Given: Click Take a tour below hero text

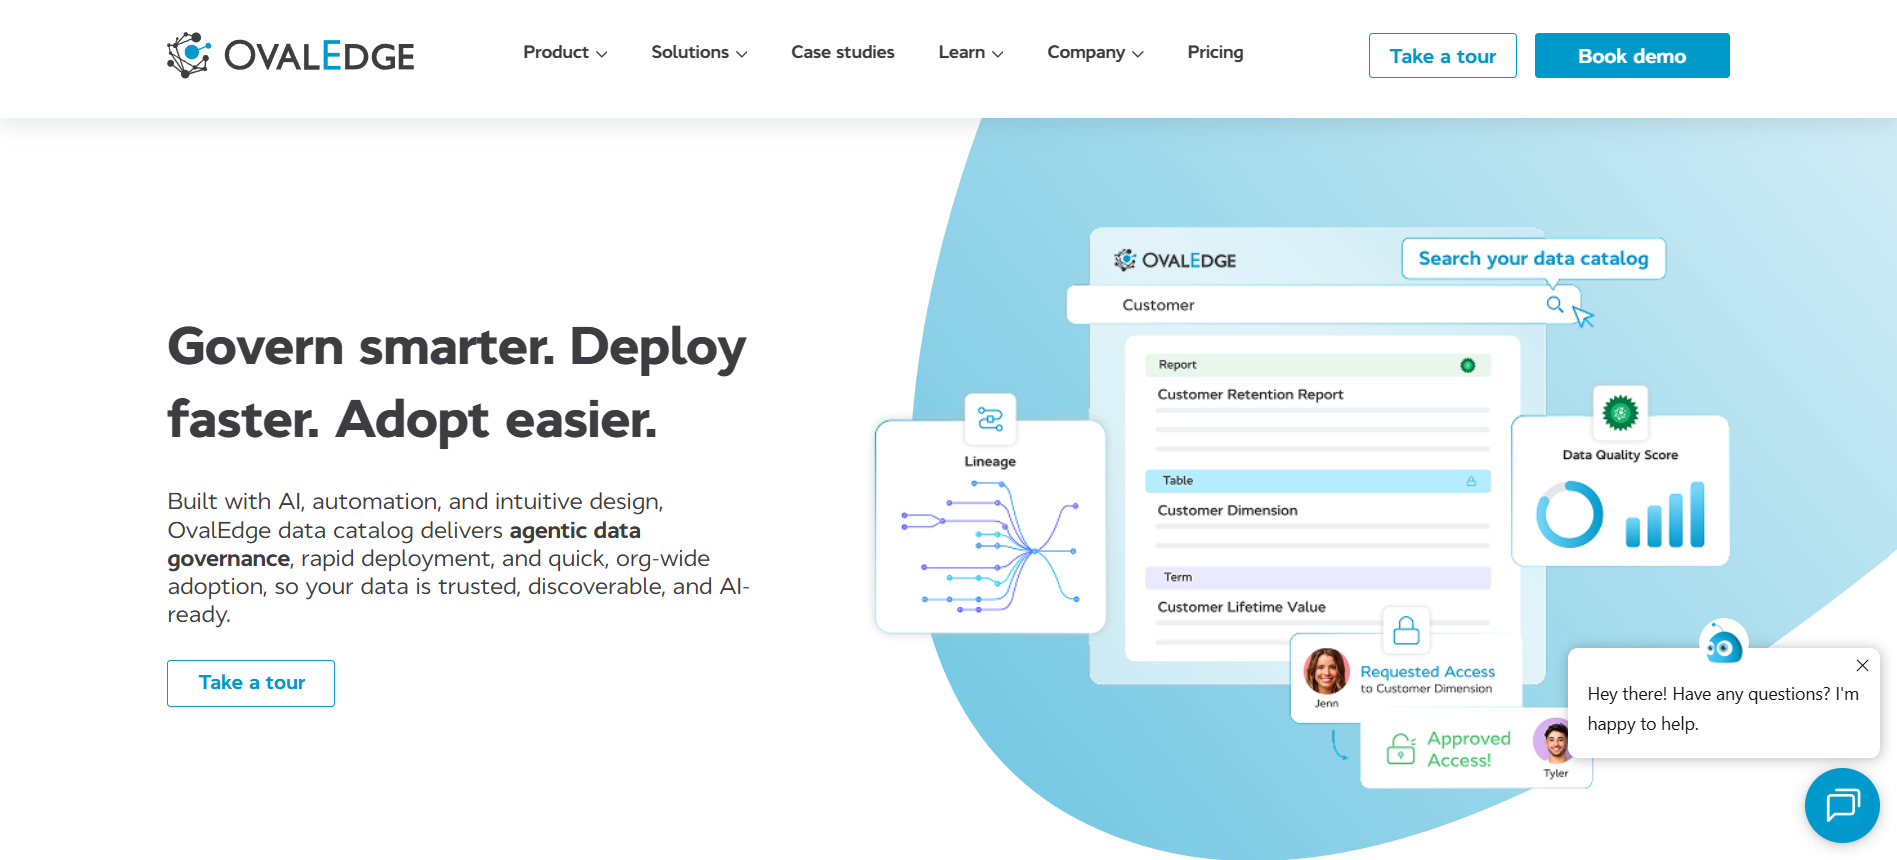Looking at the screenshot, I should point(251,683).
